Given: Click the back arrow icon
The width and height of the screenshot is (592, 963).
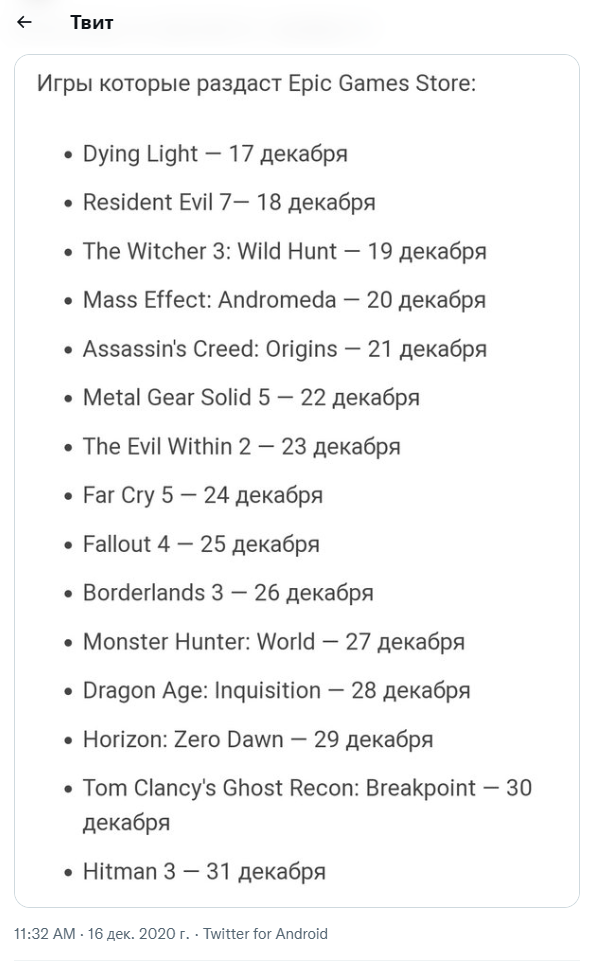Looking at the screenshot, I should [25, 23].
